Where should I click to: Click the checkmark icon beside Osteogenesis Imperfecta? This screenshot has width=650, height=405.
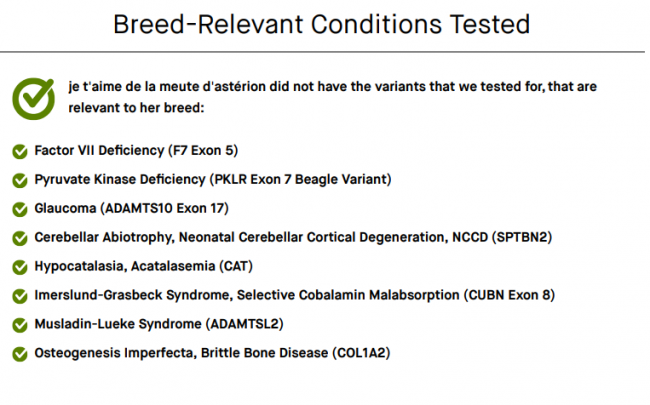pyautogui.click(x=20, y=354)
